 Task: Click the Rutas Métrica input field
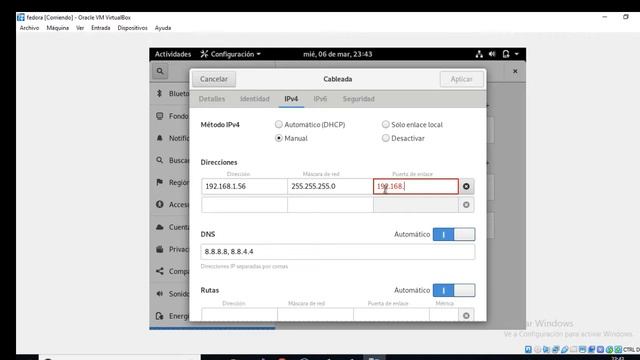pos(444,315)
